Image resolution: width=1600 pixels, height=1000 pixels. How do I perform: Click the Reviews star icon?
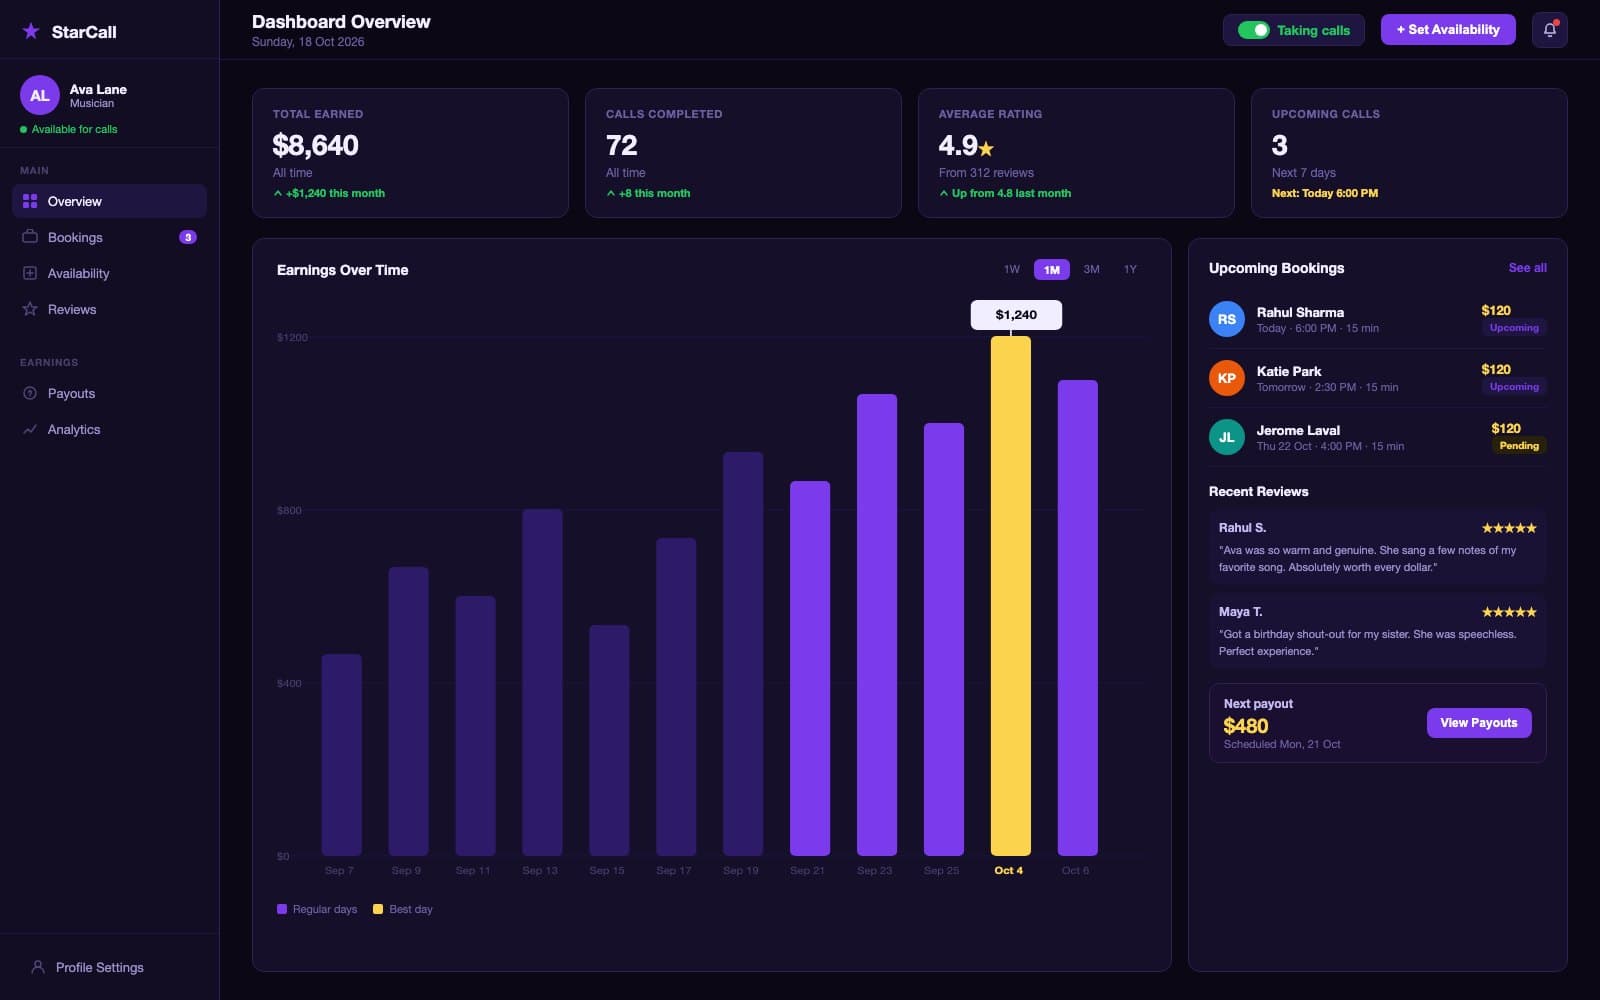pyautogui.click(x=30, y=309)
